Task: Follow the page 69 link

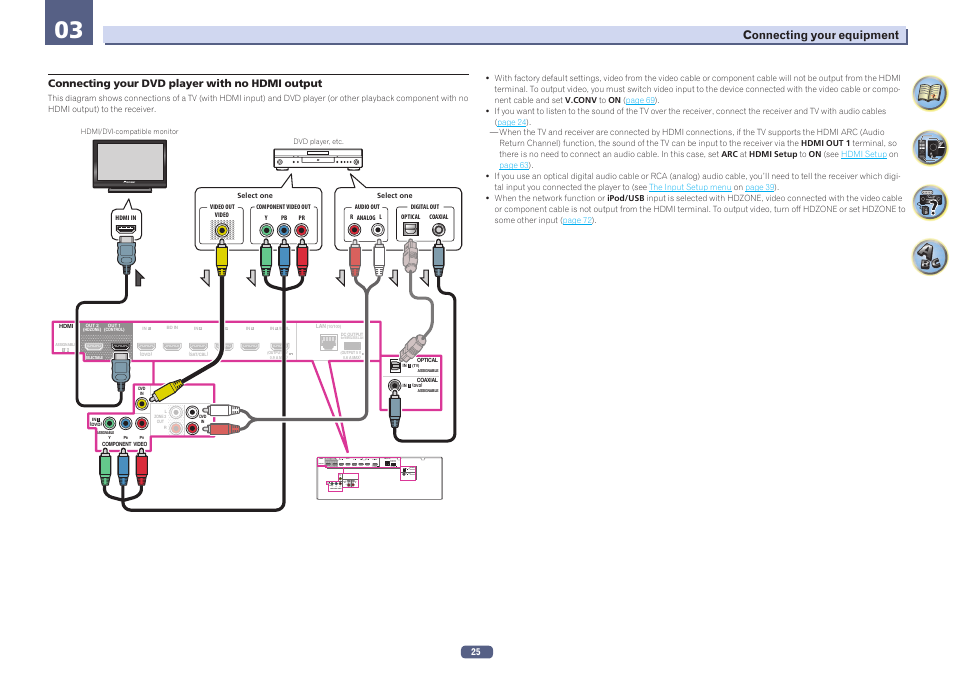Action: click(x=640, y=100)
